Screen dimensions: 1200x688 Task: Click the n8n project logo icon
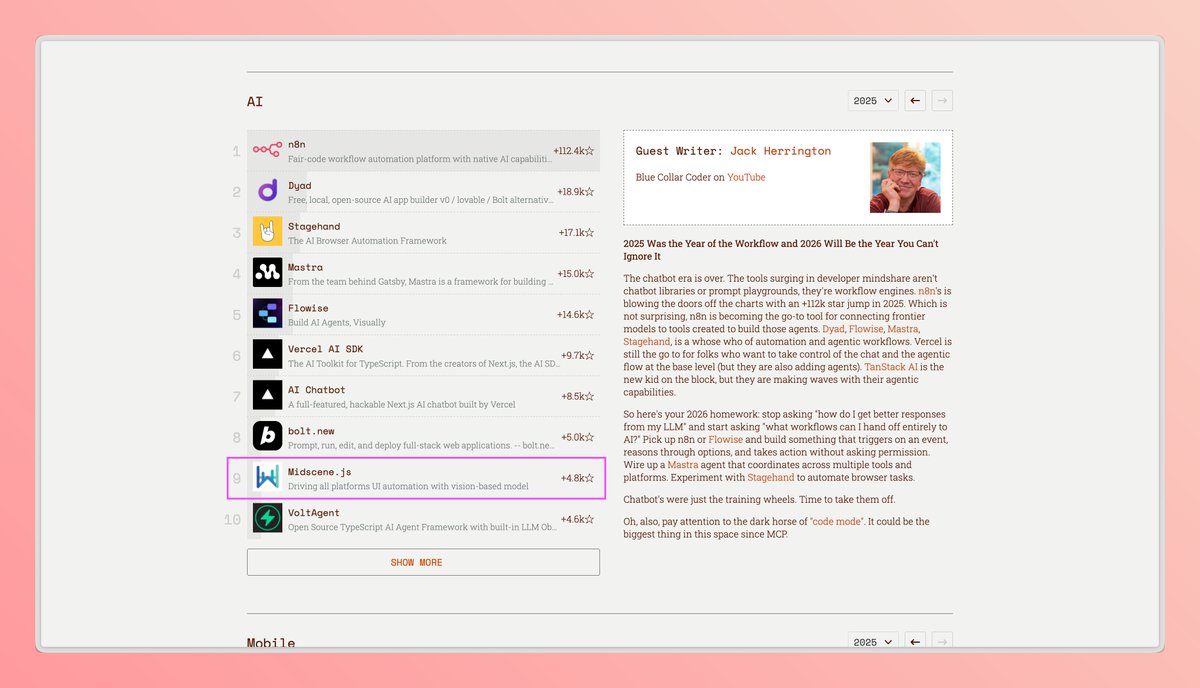tap(267, 150)
